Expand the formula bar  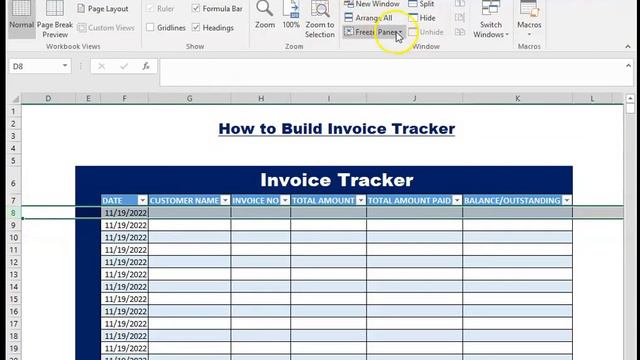628,66
